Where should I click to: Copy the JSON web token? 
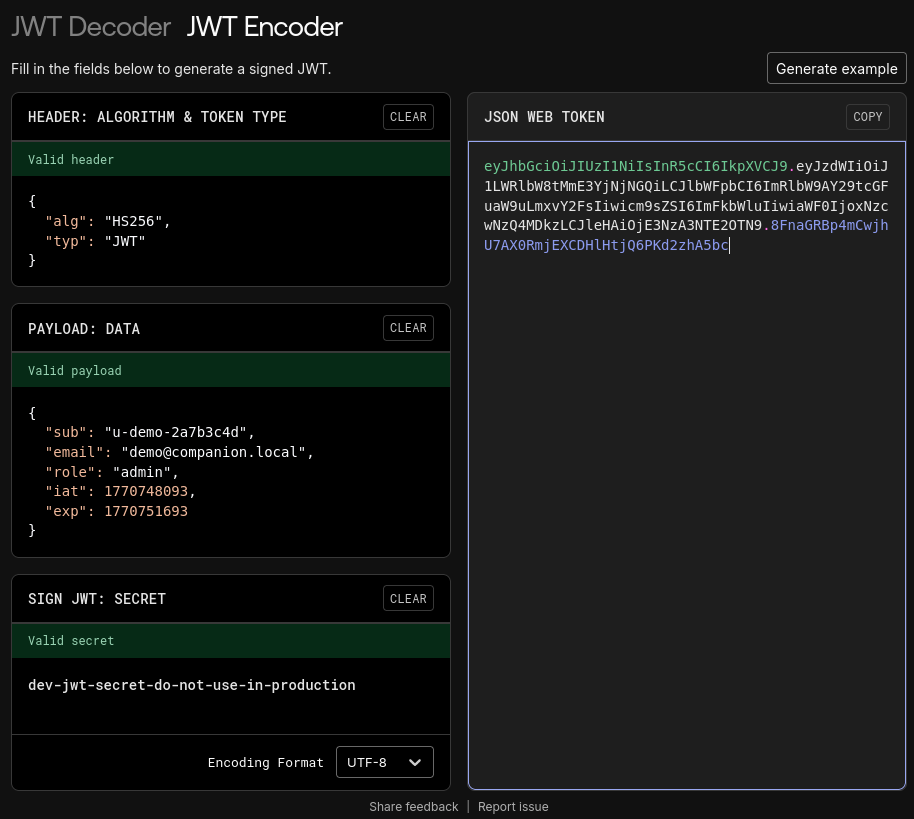(867, 117)
